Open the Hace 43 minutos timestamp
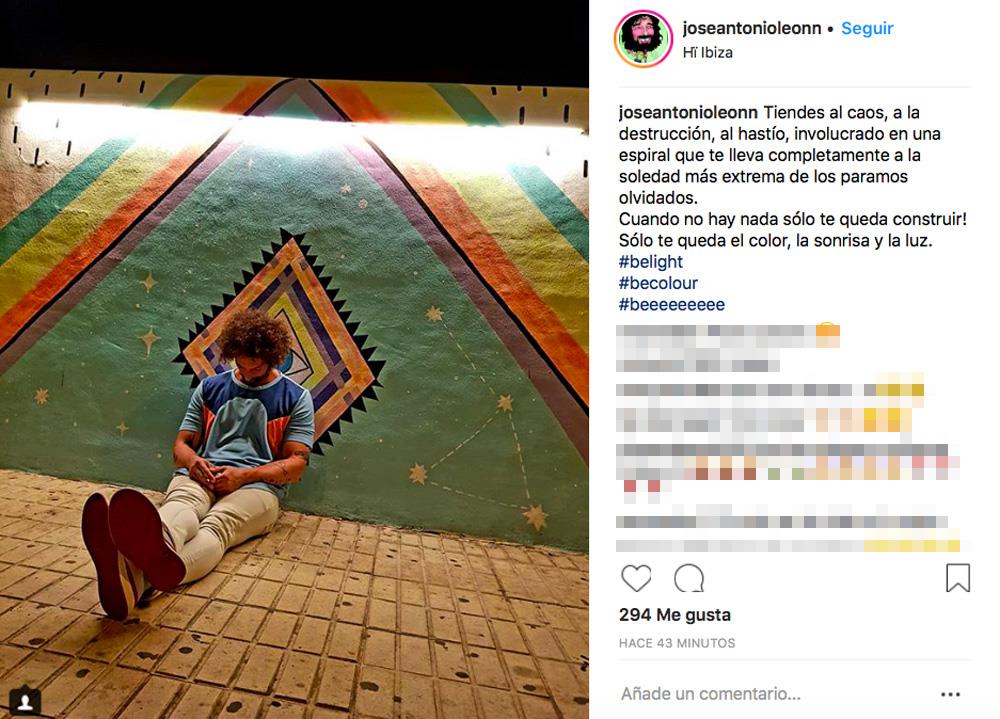The width and height of the screenshot is (1000, 719). [x=677, y=643]
